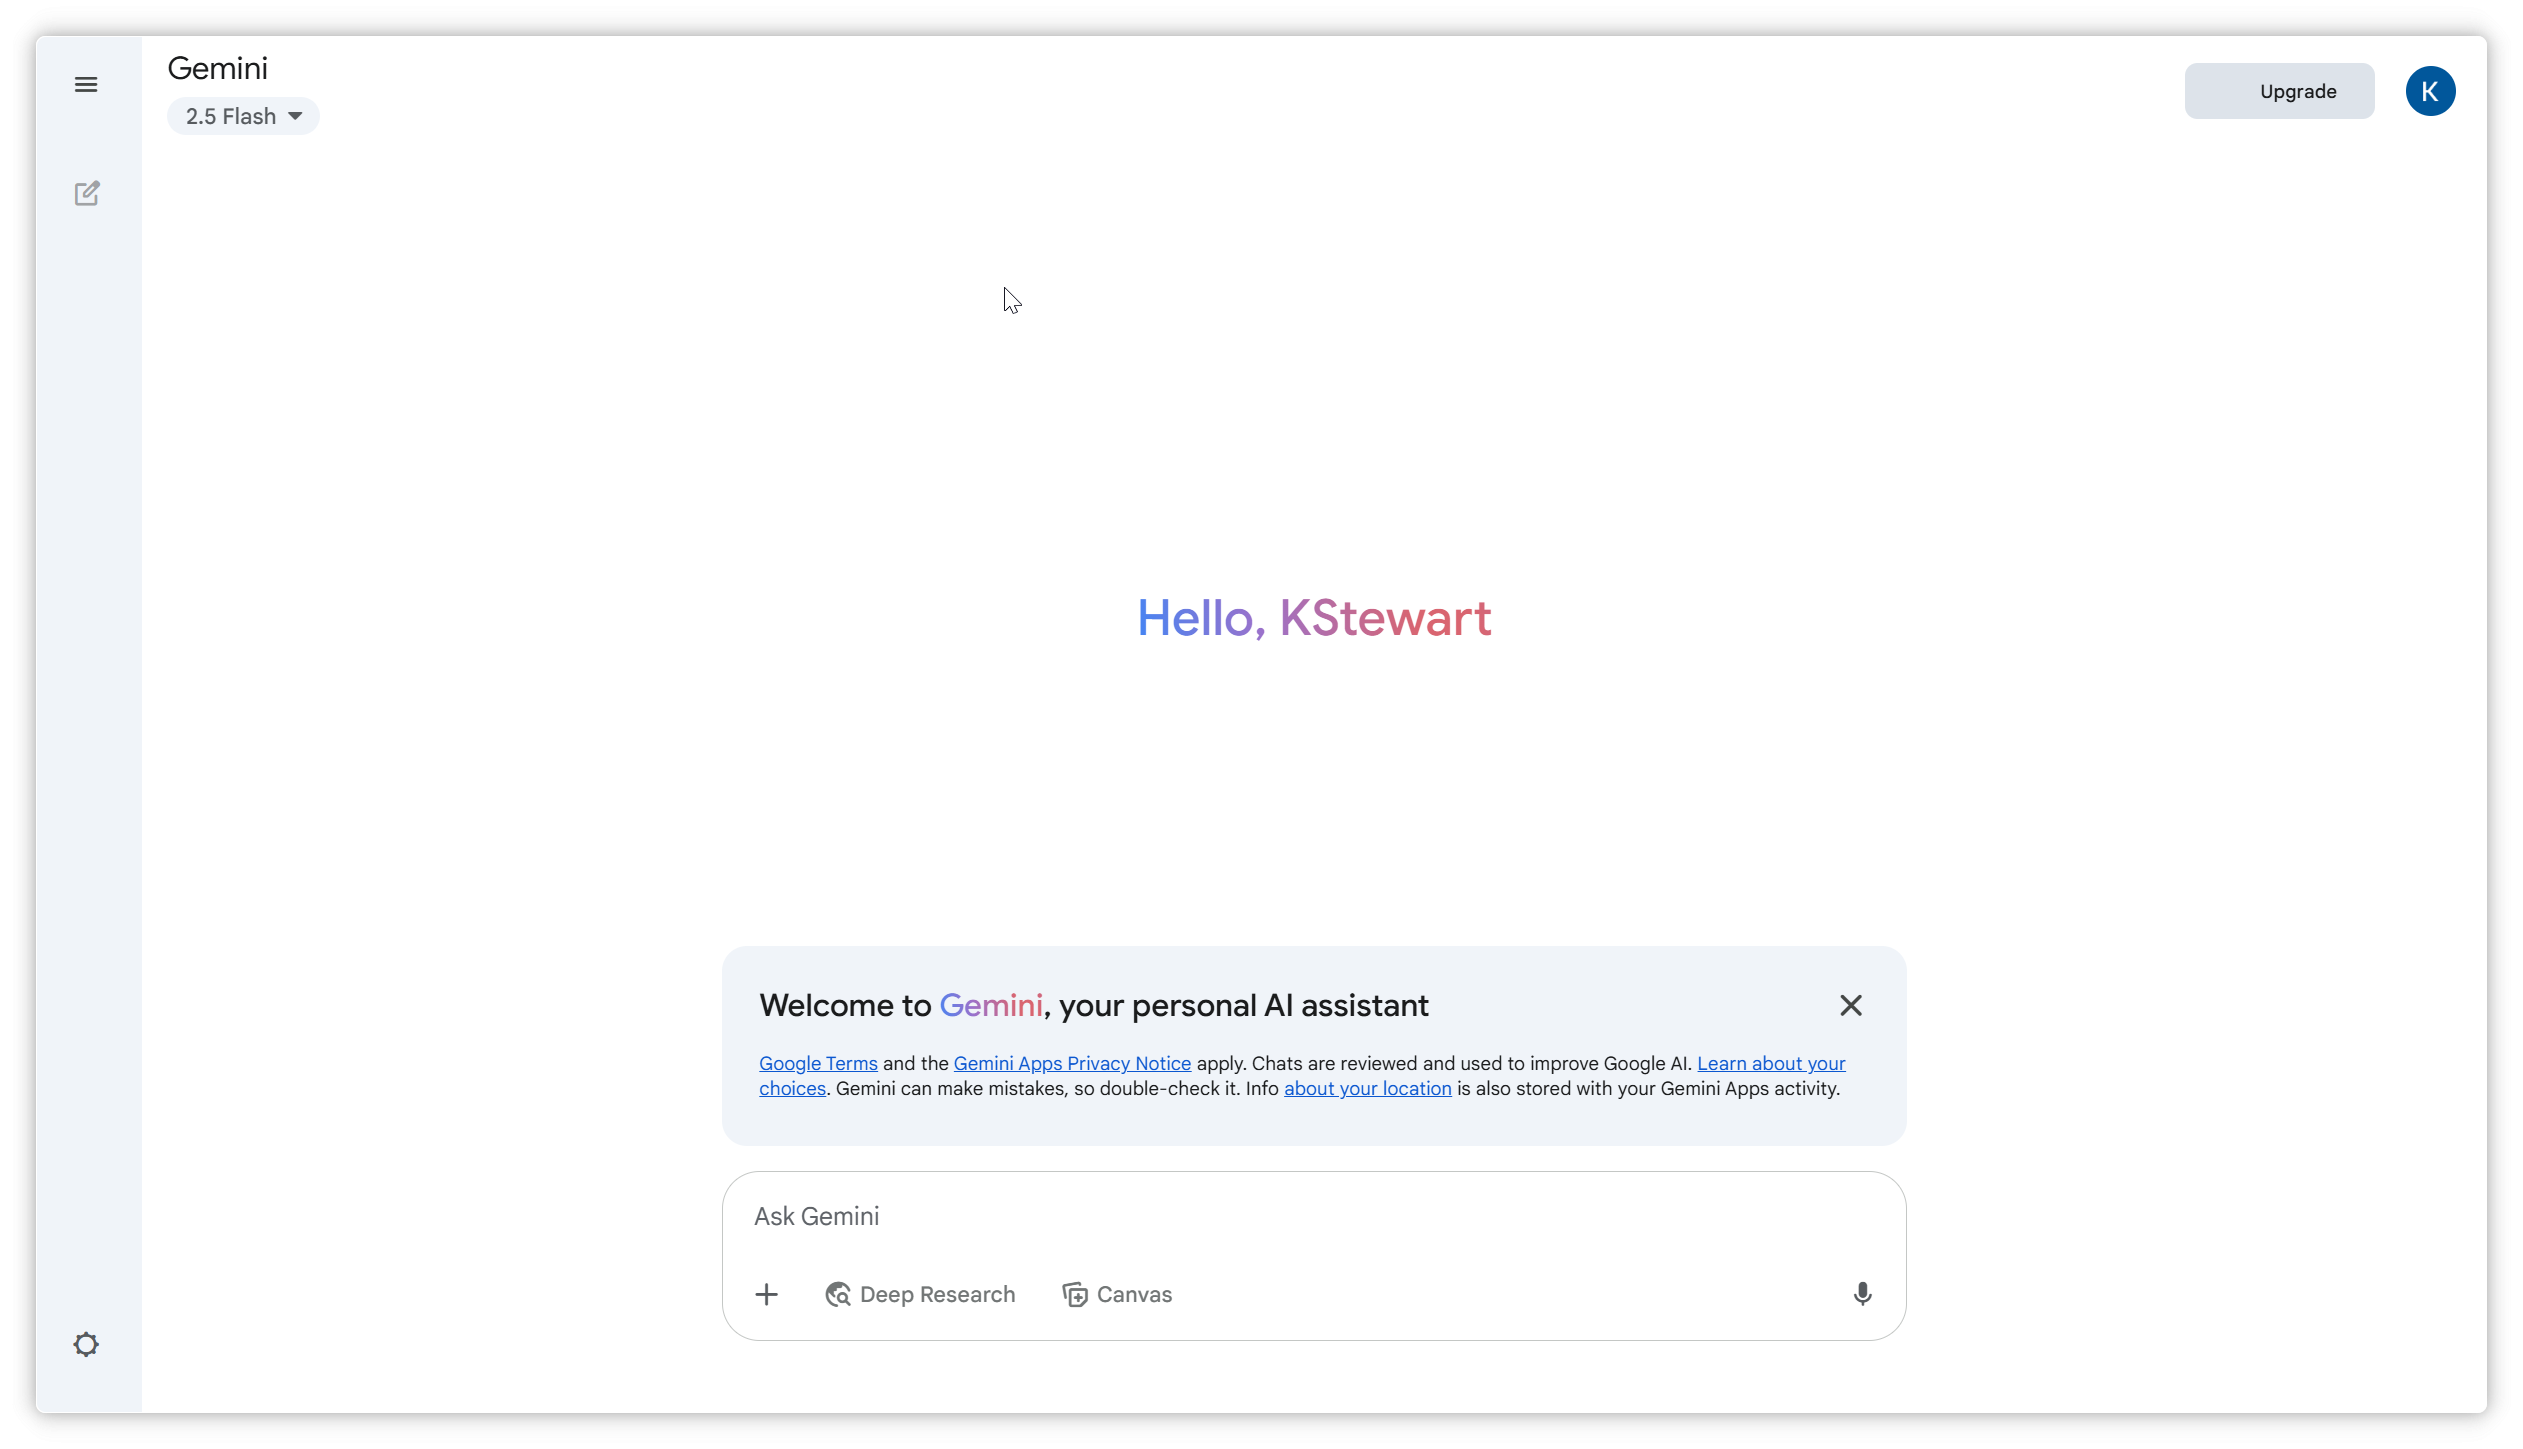Open the about your location link
The image size is (2523, 1449).
(1367, 1088)
